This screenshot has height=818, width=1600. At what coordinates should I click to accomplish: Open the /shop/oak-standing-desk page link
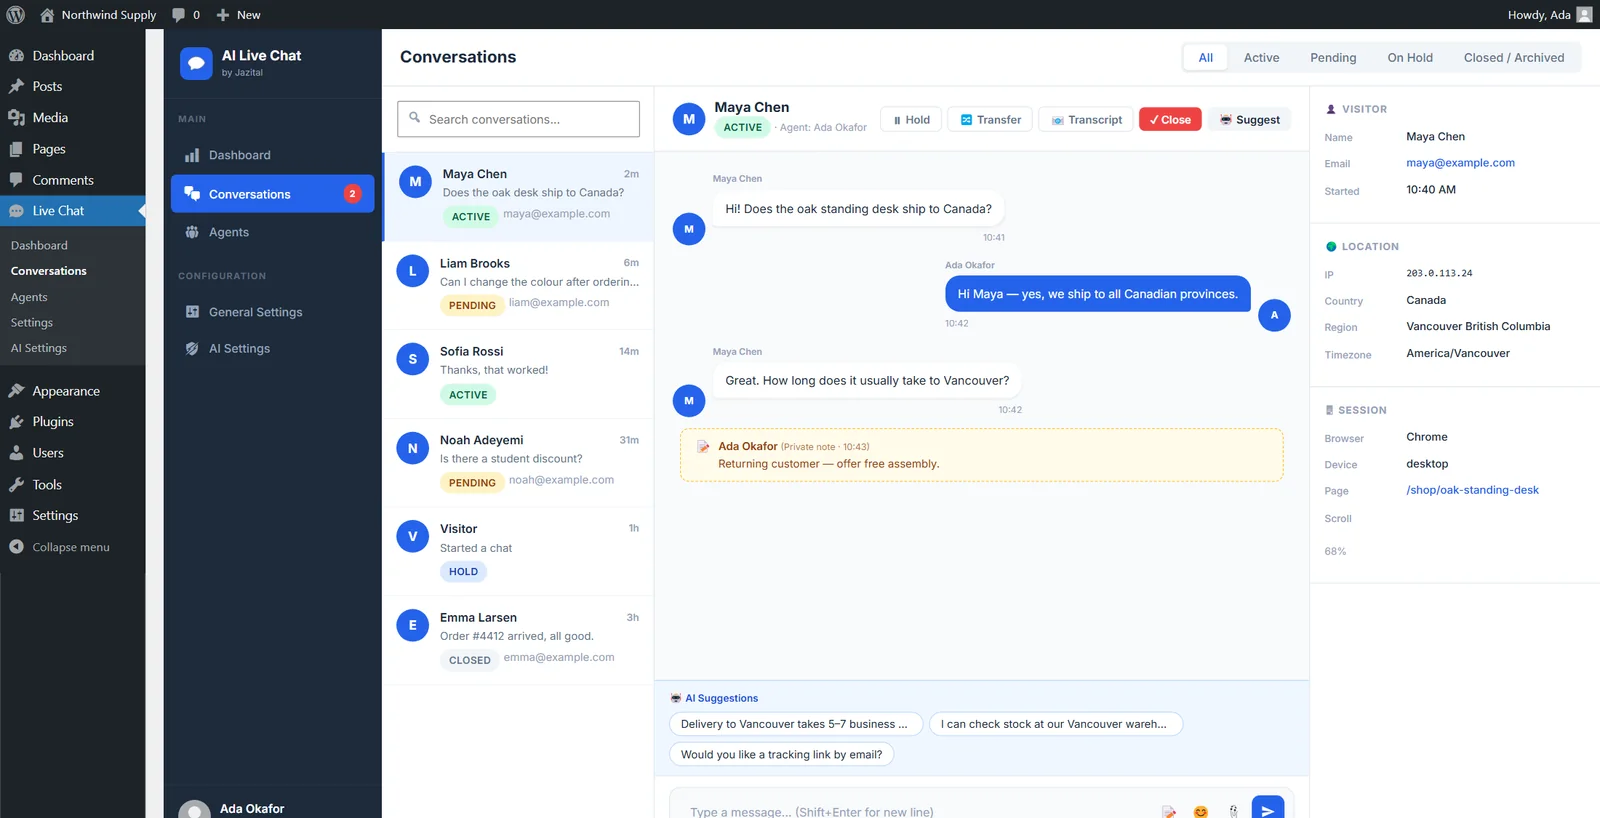(x=1472, y=490)
